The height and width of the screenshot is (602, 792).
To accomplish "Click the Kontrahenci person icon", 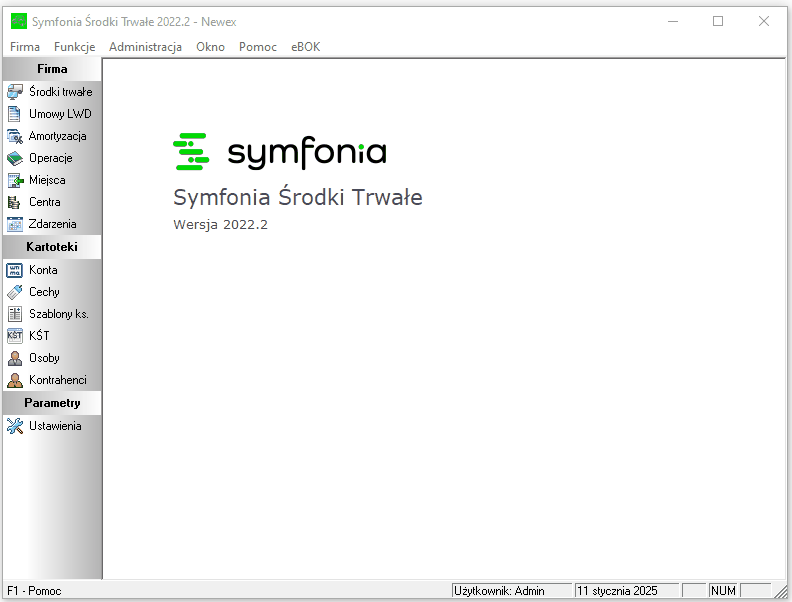I will (x=15, y=380).
